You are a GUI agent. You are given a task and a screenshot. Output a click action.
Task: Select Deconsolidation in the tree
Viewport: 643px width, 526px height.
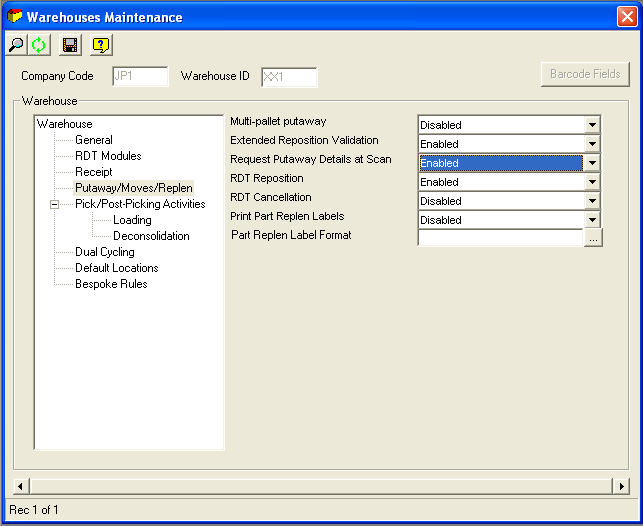pyautogui.click(x=151, y=236)
